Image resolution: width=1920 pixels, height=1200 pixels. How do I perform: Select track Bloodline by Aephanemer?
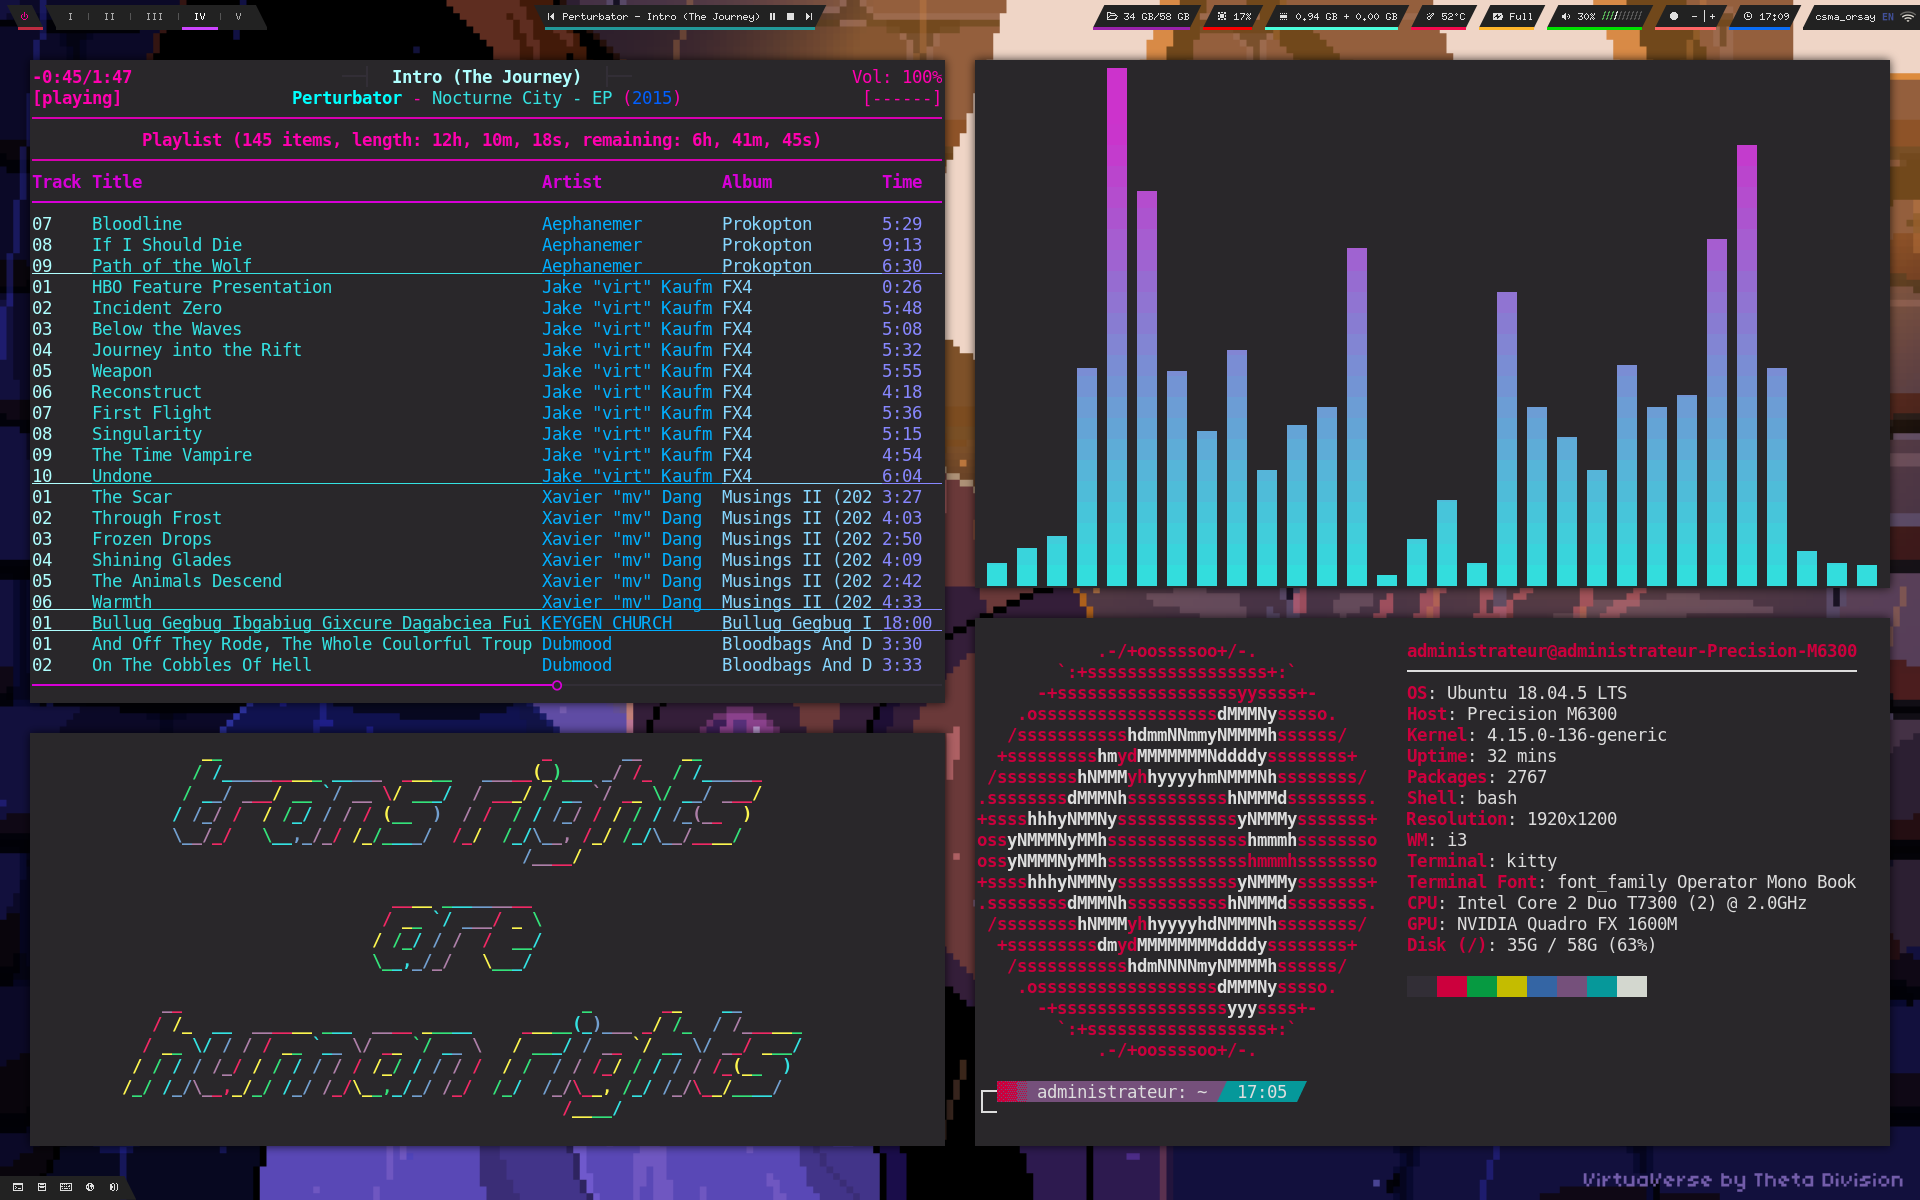pyautogui.click(x=487, y=224)
